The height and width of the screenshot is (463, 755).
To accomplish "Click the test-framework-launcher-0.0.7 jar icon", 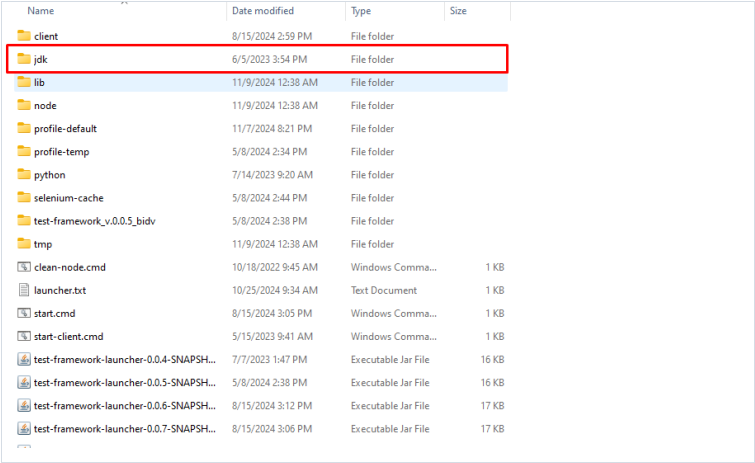I will point(25,429).
